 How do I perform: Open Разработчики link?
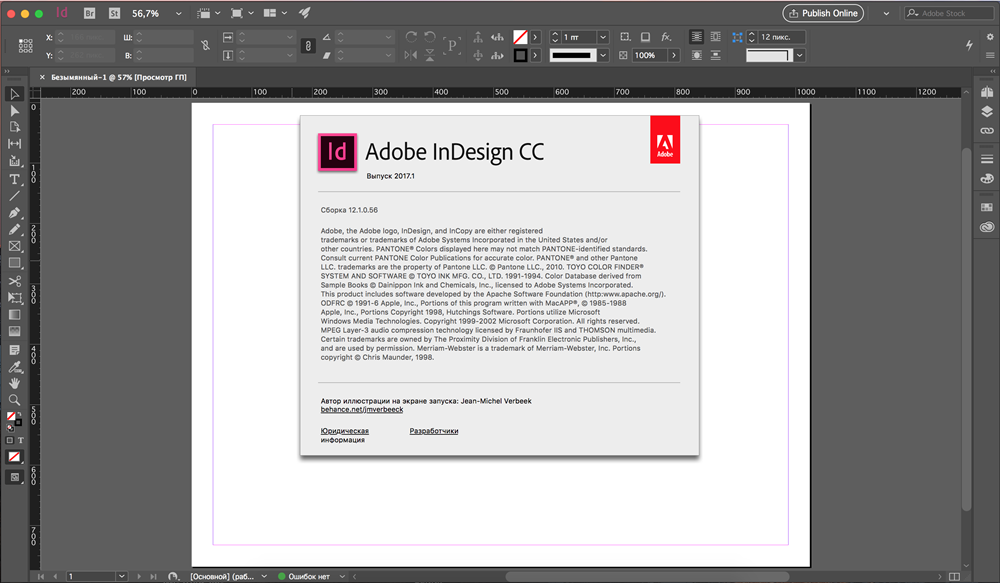[x=434, y=431]
